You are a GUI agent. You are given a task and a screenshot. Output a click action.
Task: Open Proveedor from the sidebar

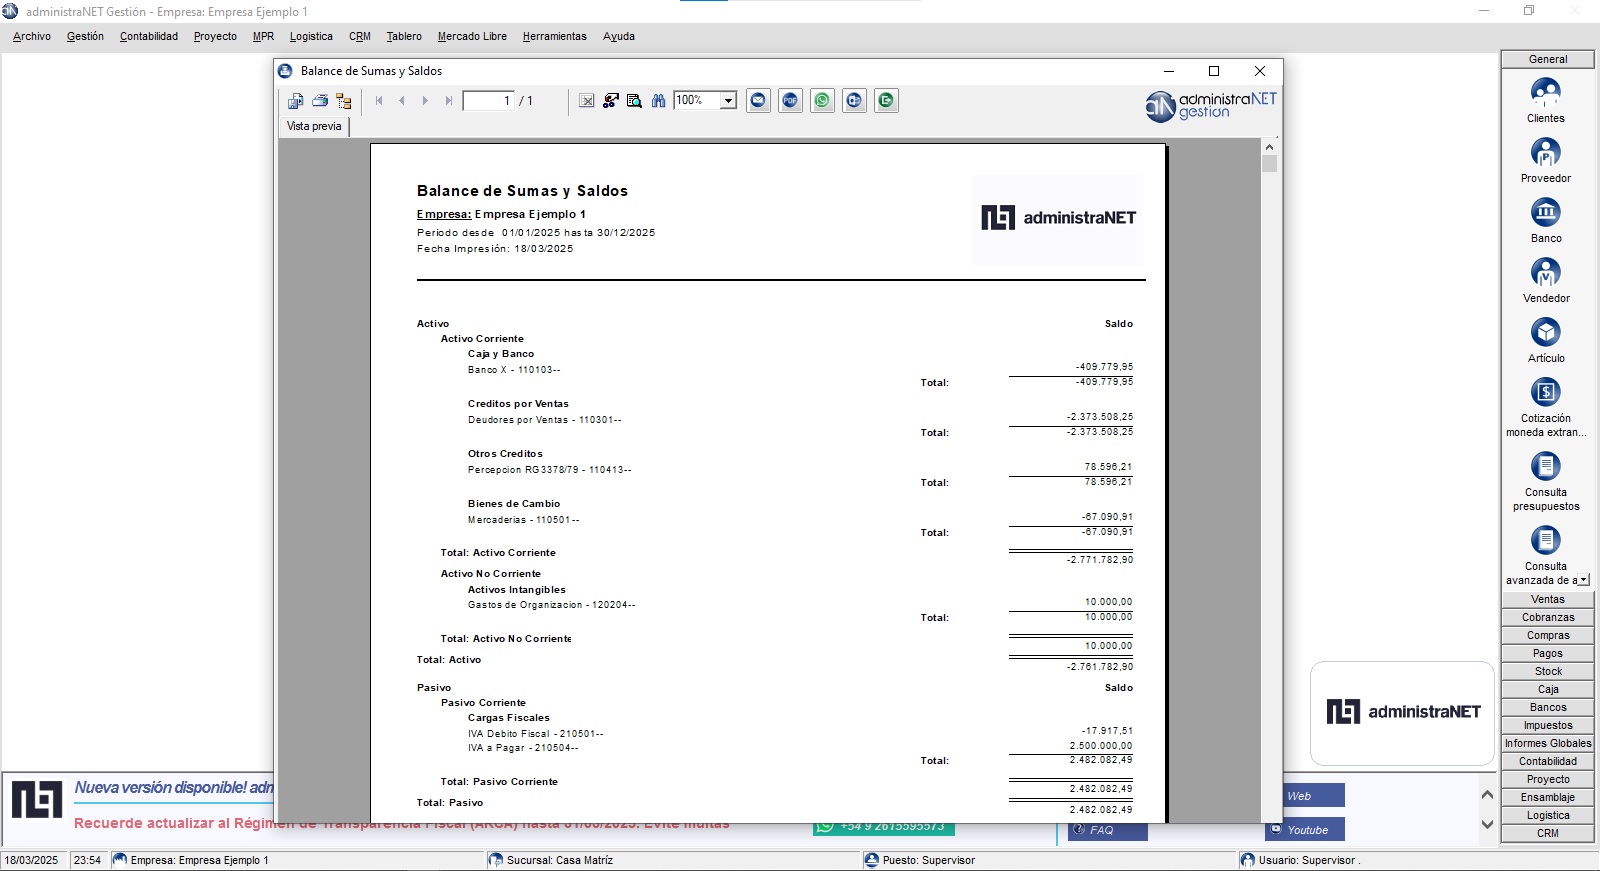[1546, 160]
